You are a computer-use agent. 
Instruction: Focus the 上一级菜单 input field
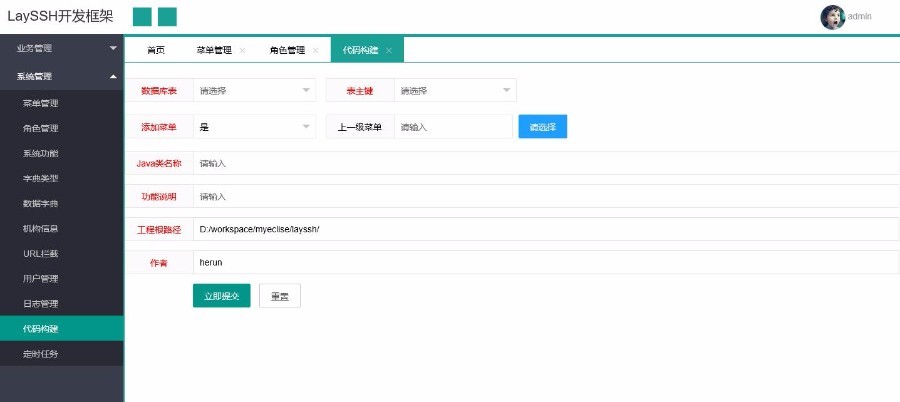pyautogui.click(x=453, y=127)
